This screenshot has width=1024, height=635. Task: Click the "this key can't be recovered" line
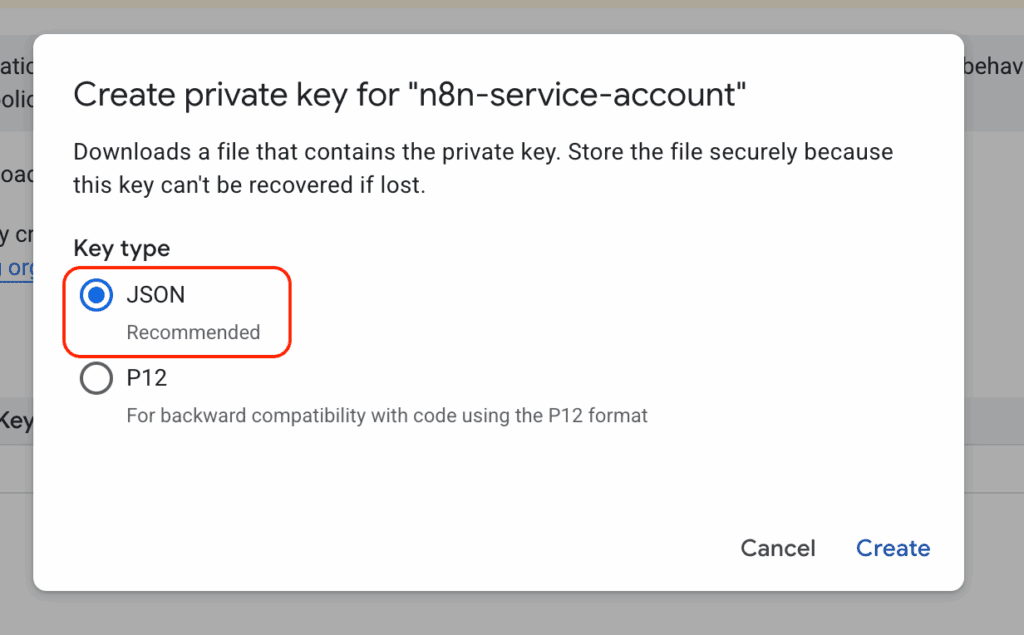[249, 185]
